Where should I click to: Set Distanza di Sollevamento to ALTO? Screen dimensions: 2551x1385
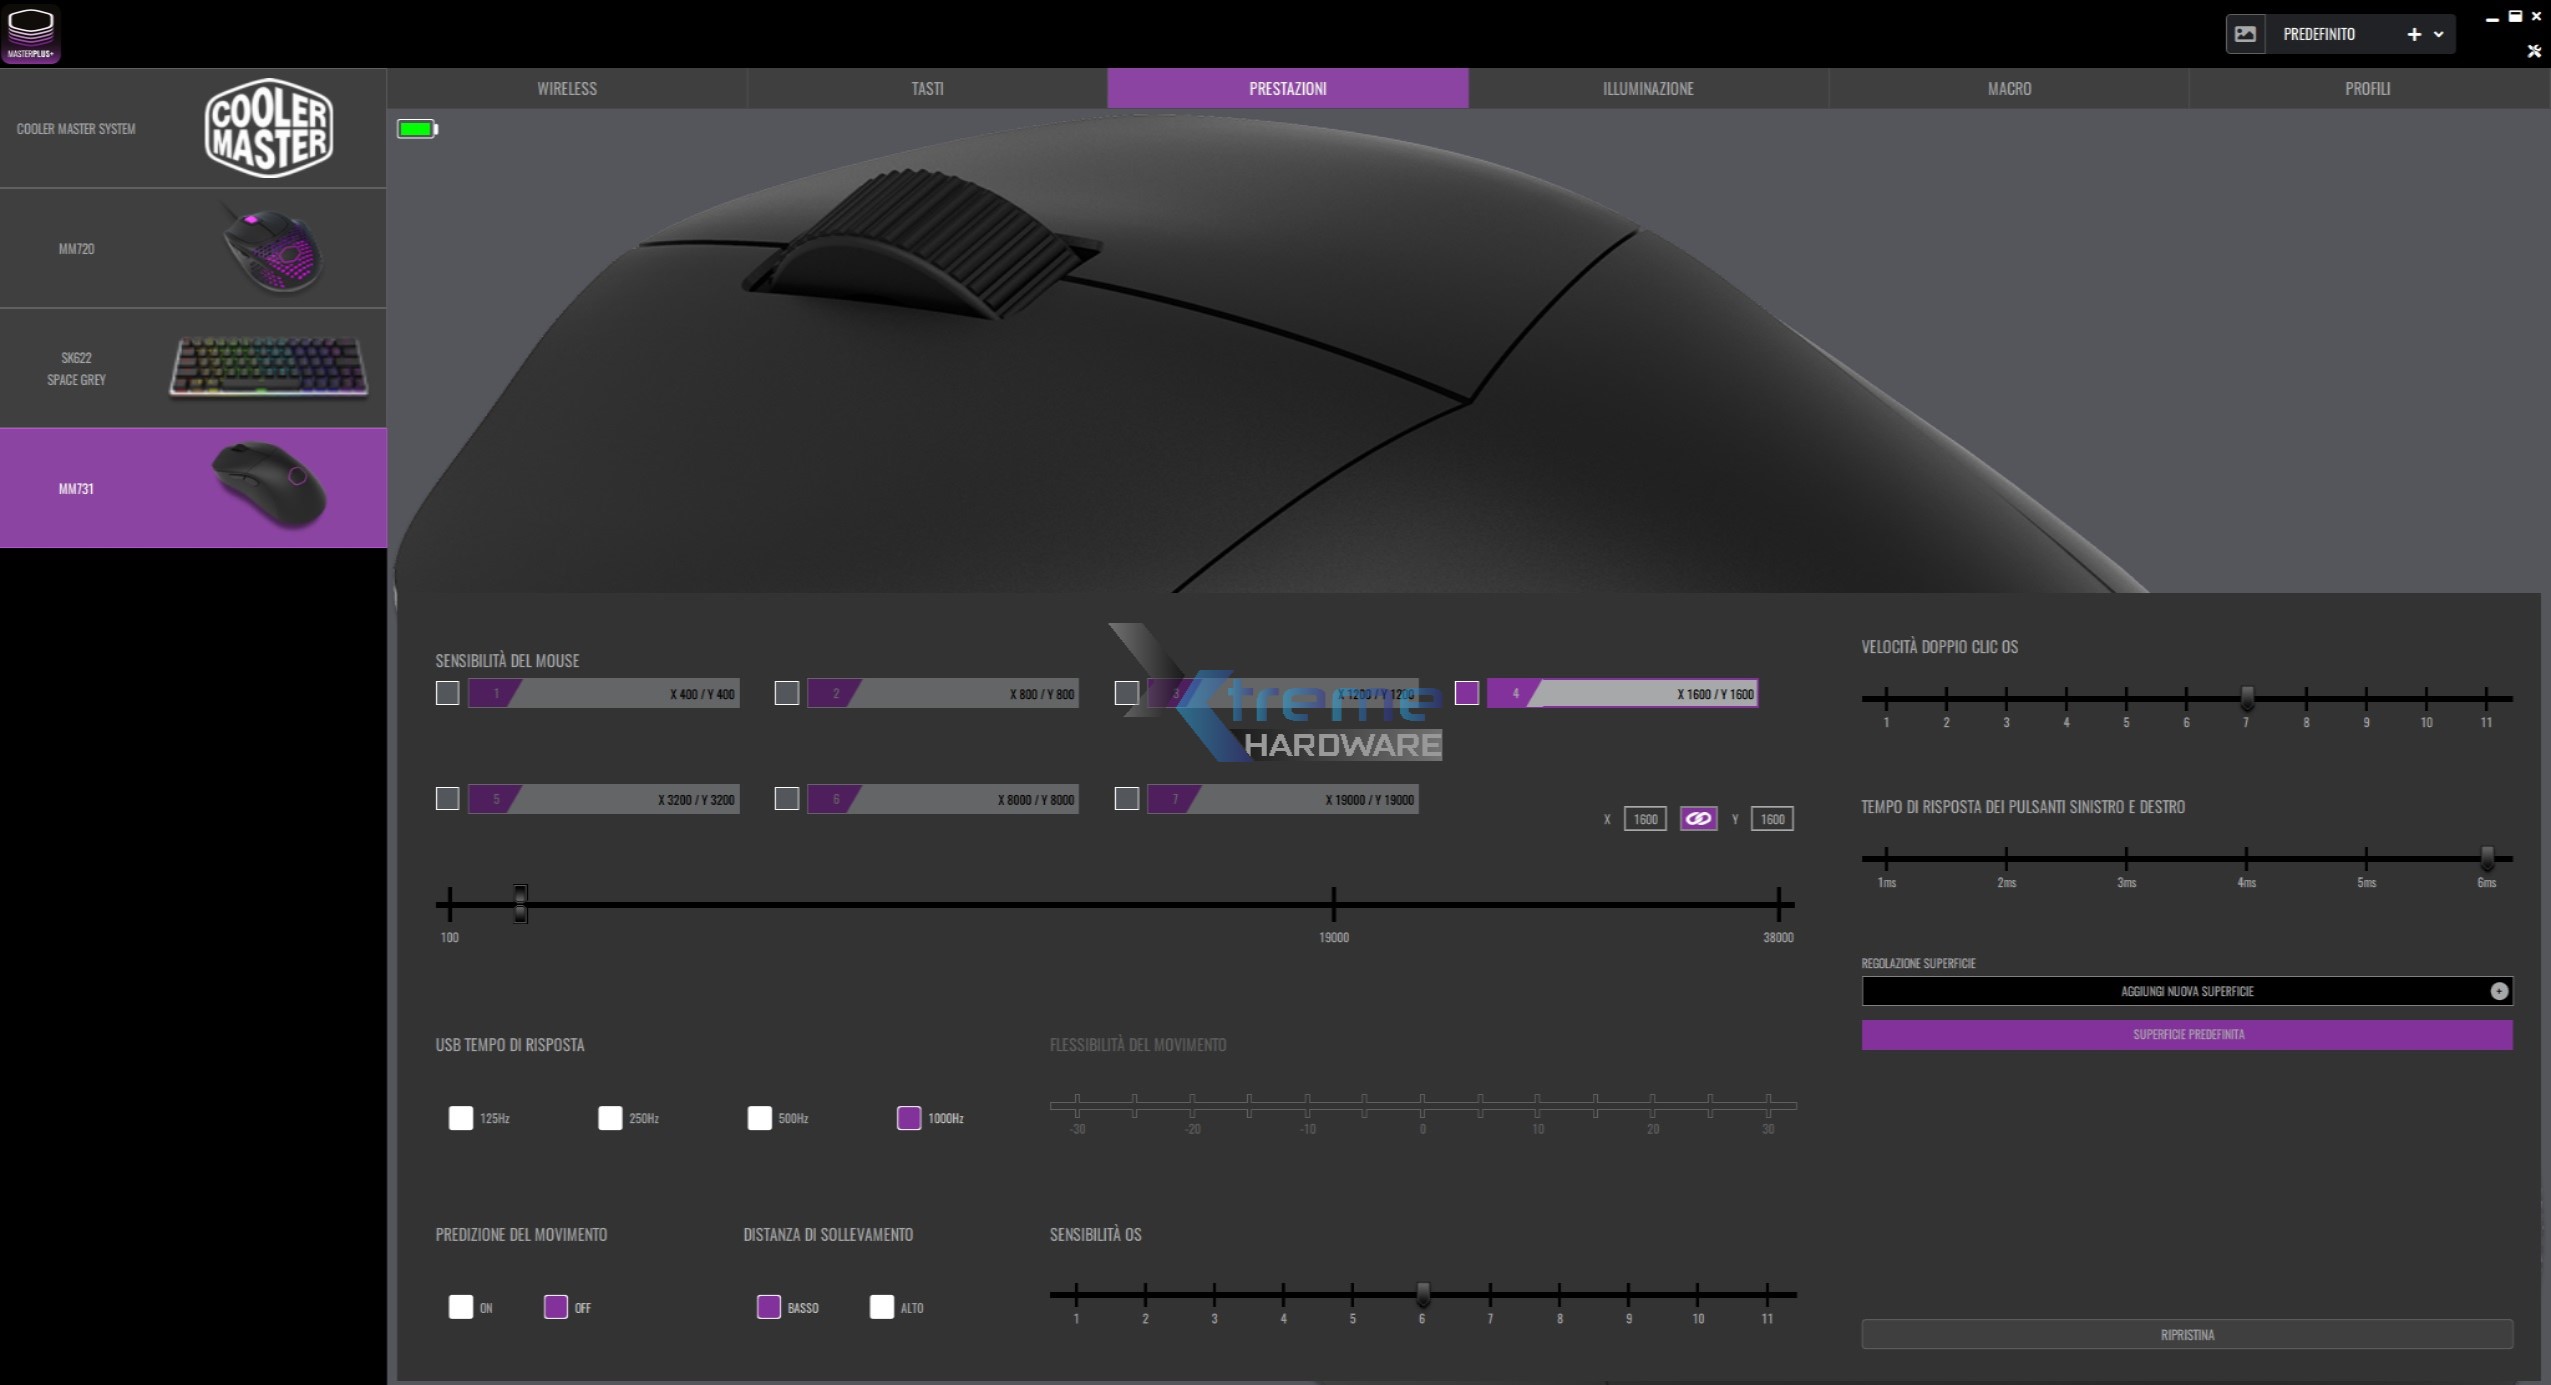coord(881,1307)
